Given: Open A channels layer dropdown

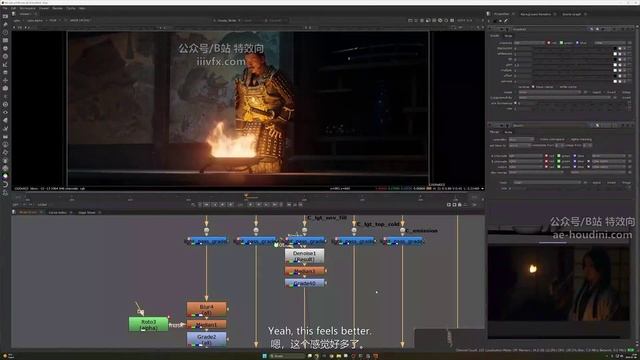Looking at the screenshot, I should [526, 156].
